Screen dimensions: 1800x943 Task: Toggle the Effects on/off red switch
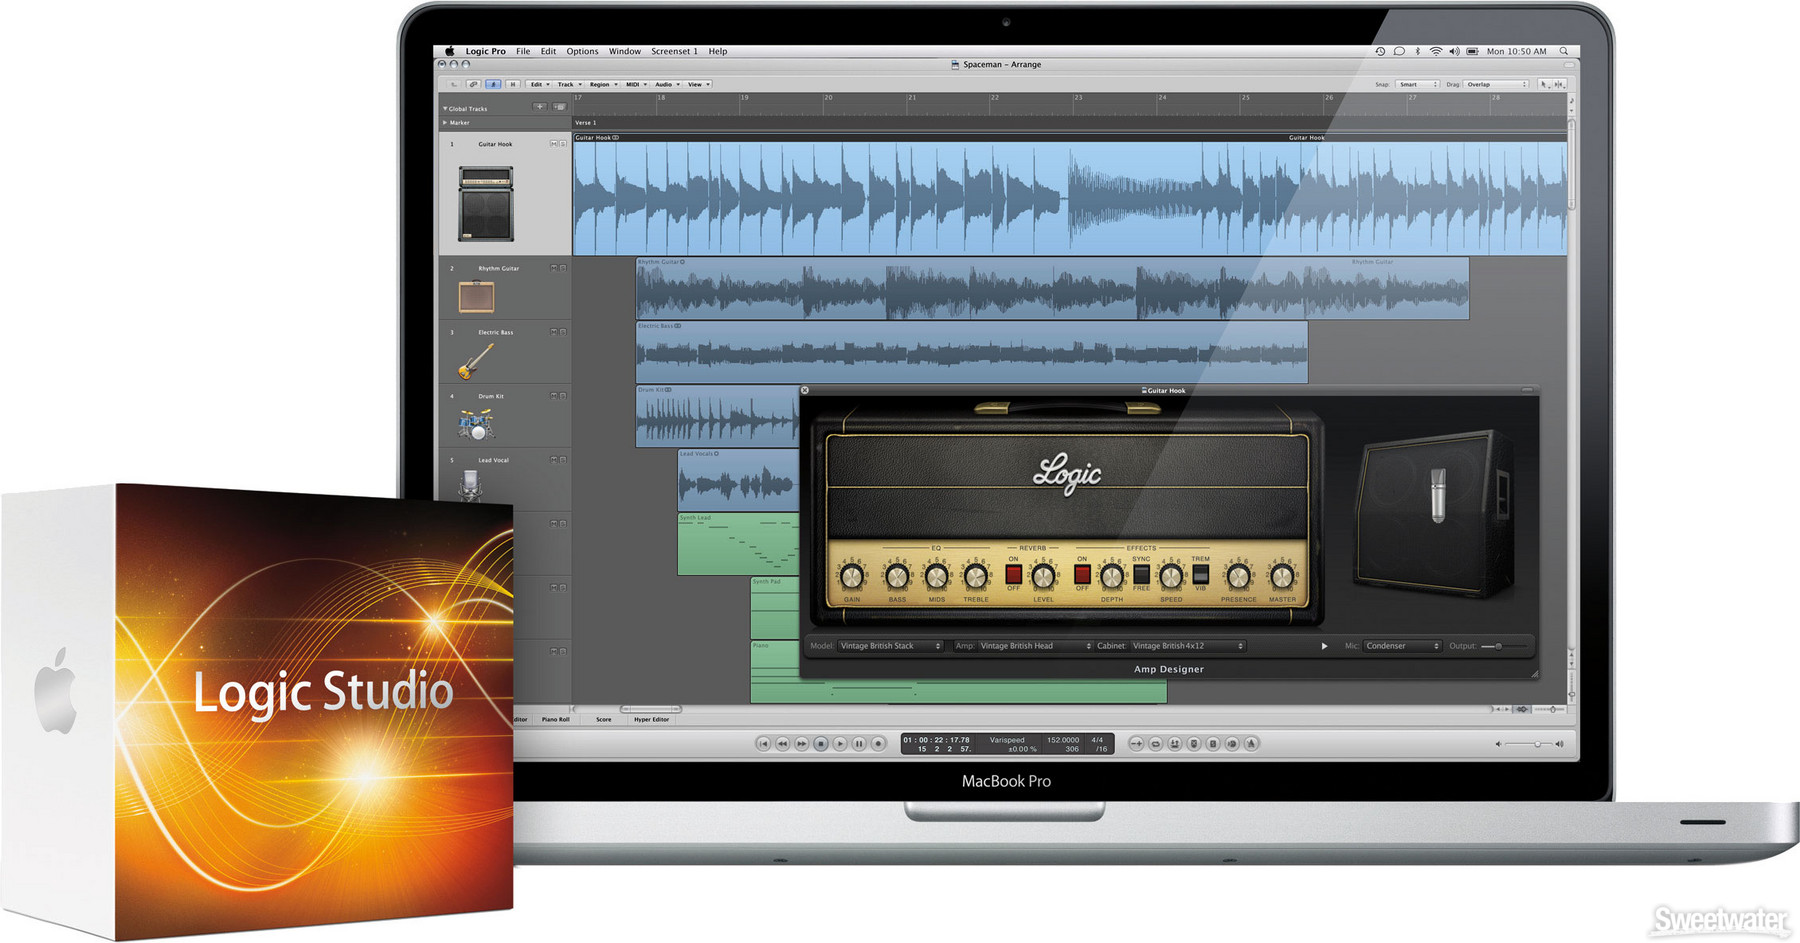(1082, 574)
